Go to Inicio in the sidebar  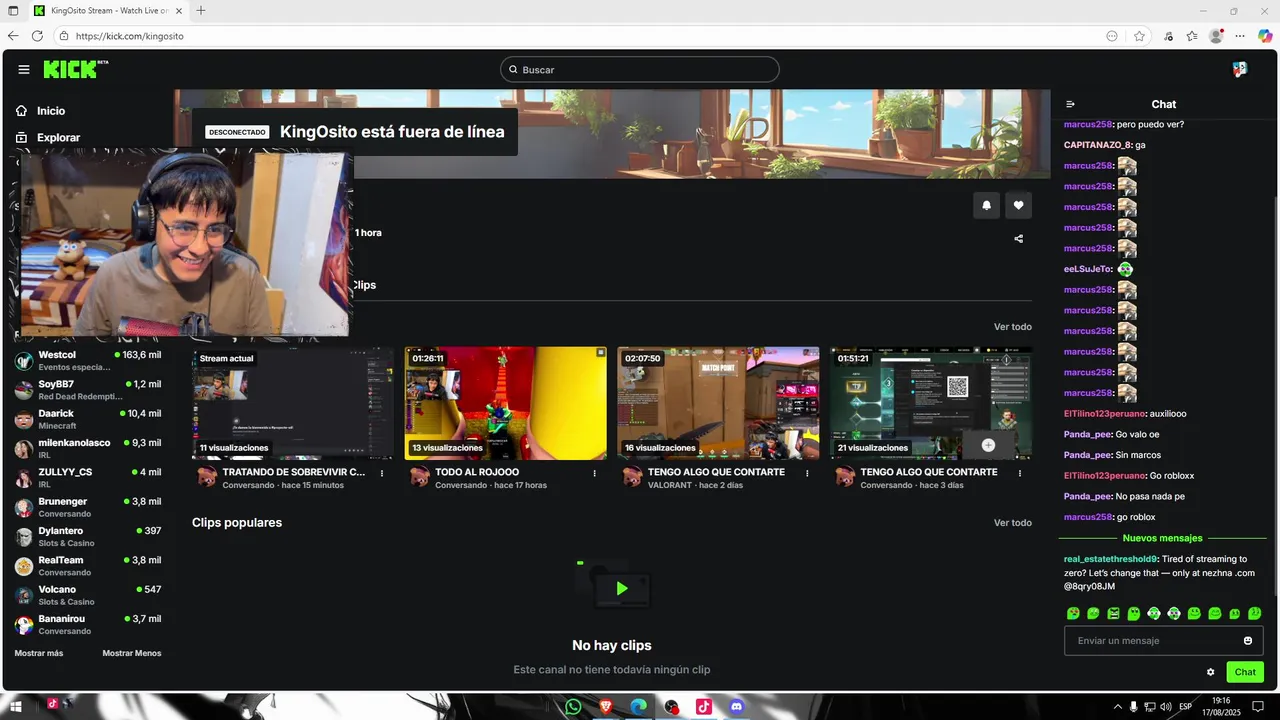(41, 111)
